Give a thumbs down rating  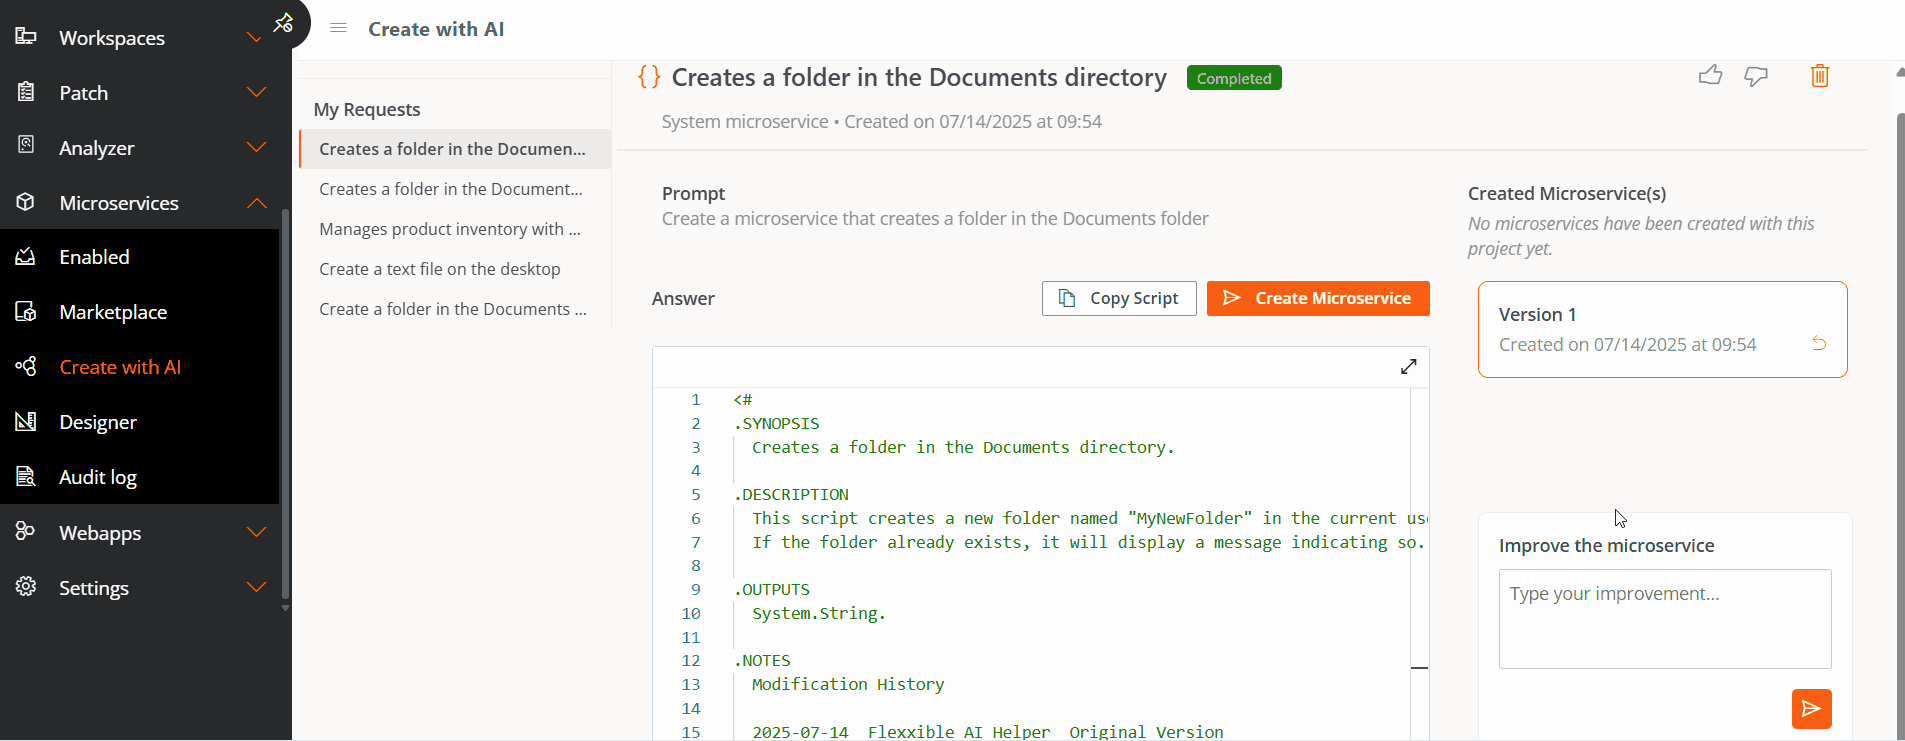[x=1756, y=76]
